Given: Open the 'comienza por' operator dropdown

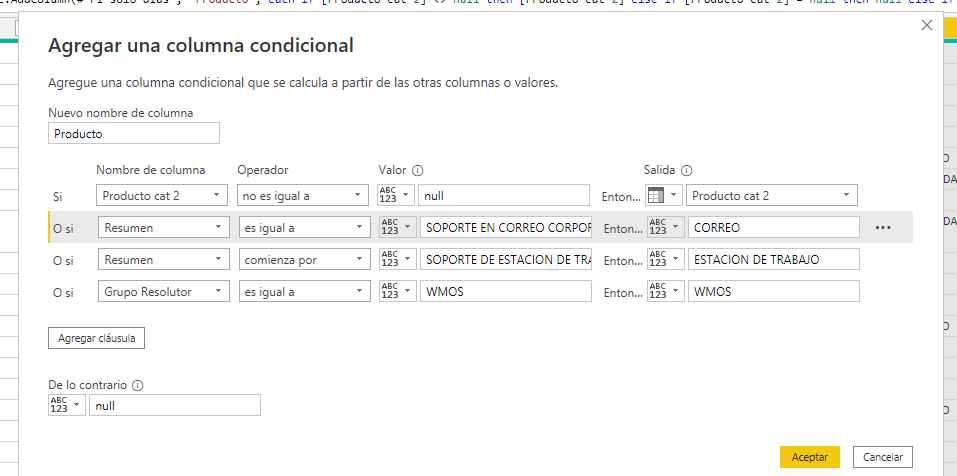Looking at the screenshot, I should pos(305,259).
